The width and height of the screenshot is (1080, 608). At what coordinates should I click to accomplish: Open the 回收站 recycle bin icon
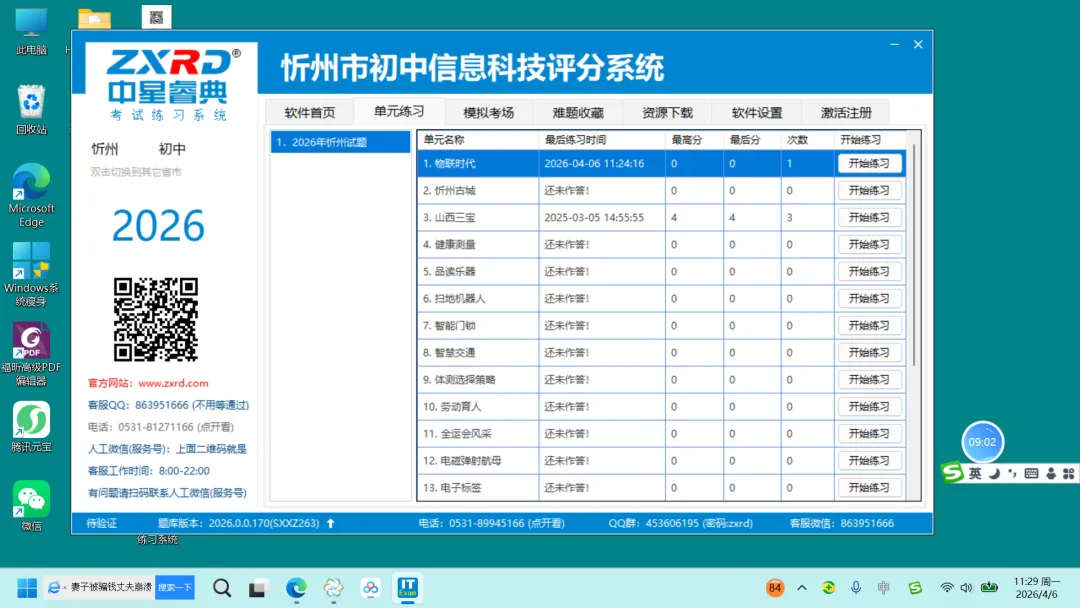click(x=31, y=110)
